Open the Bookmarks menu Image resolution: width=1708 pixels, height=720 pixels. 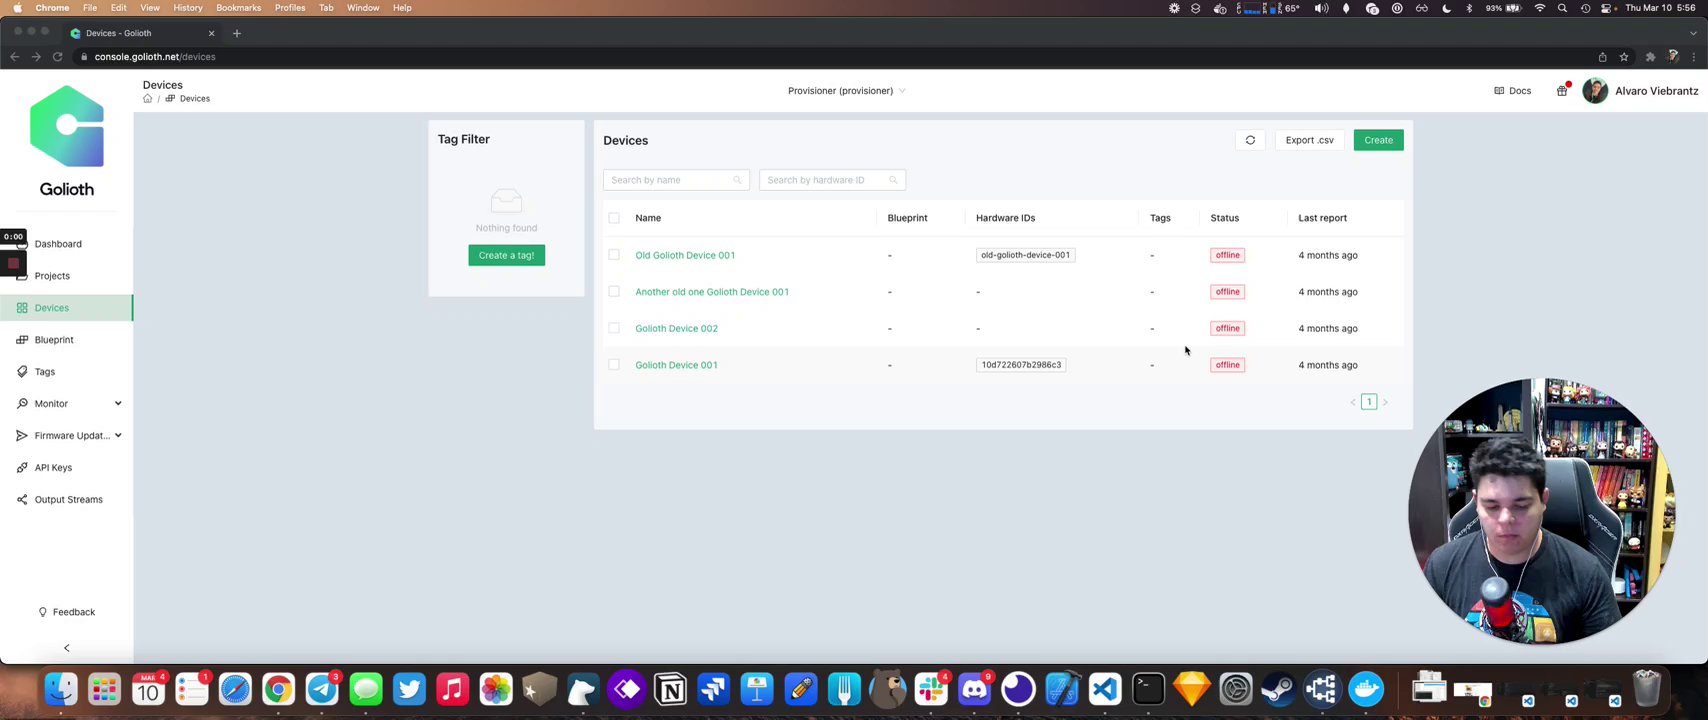click(239, 8)
